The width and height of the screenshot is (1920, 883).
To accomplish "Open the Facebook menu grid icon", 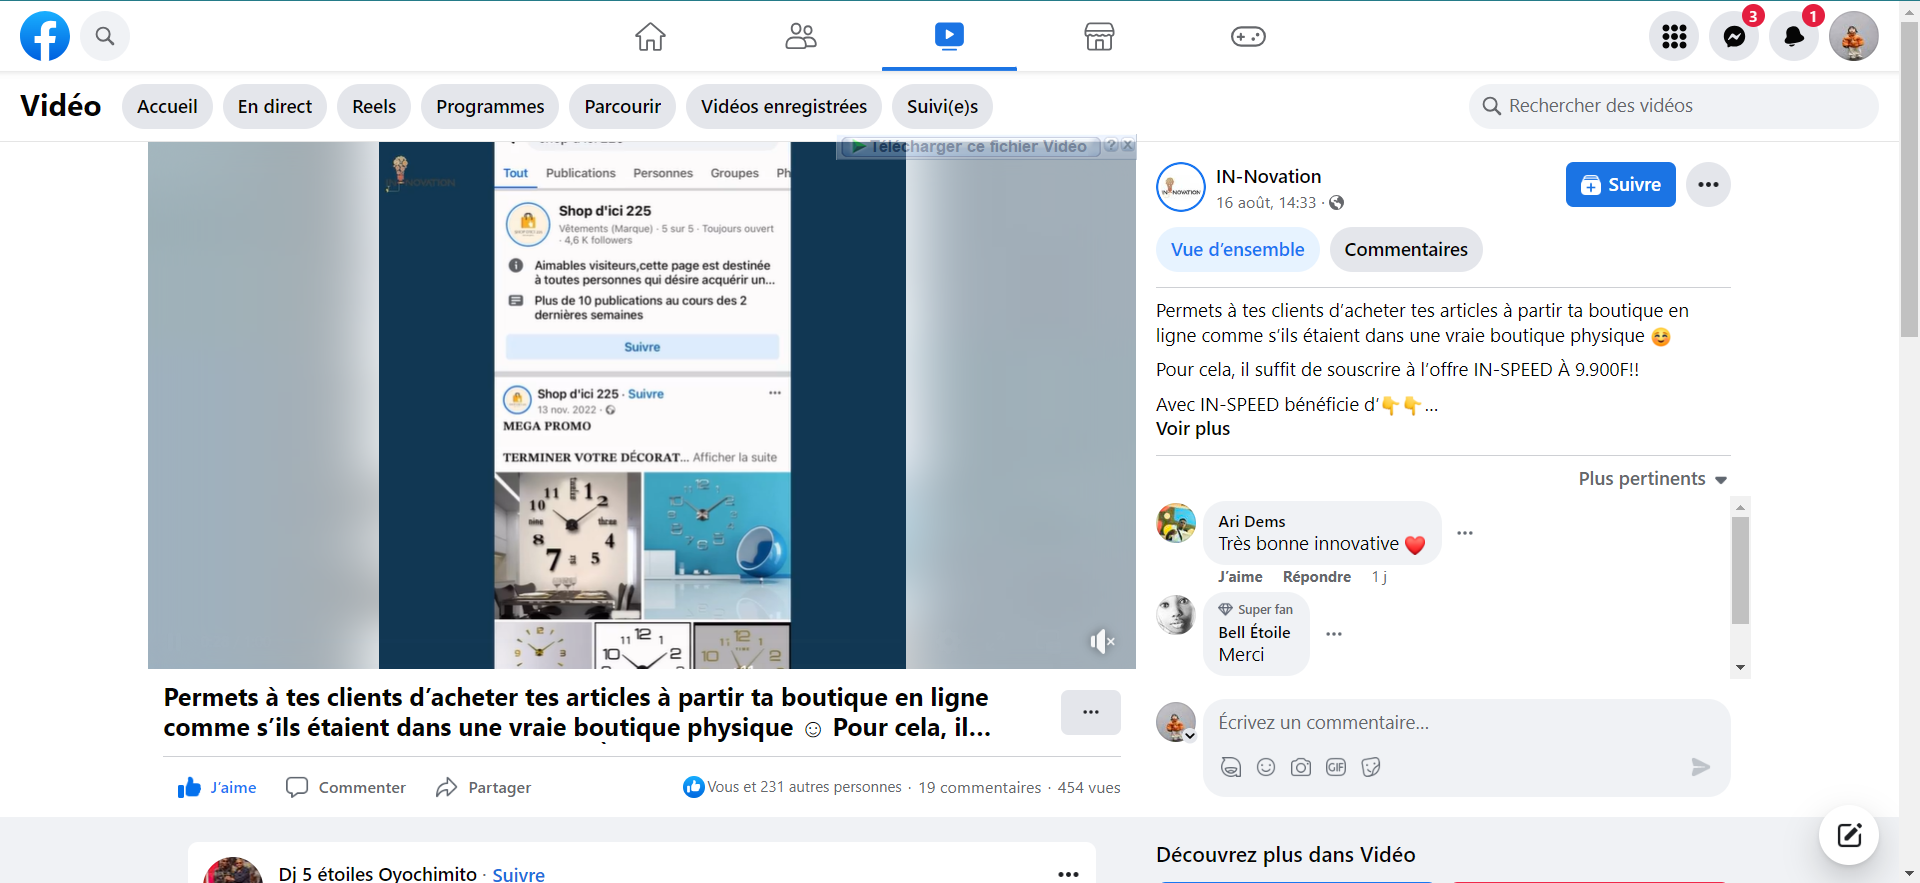I will 1674,37.
